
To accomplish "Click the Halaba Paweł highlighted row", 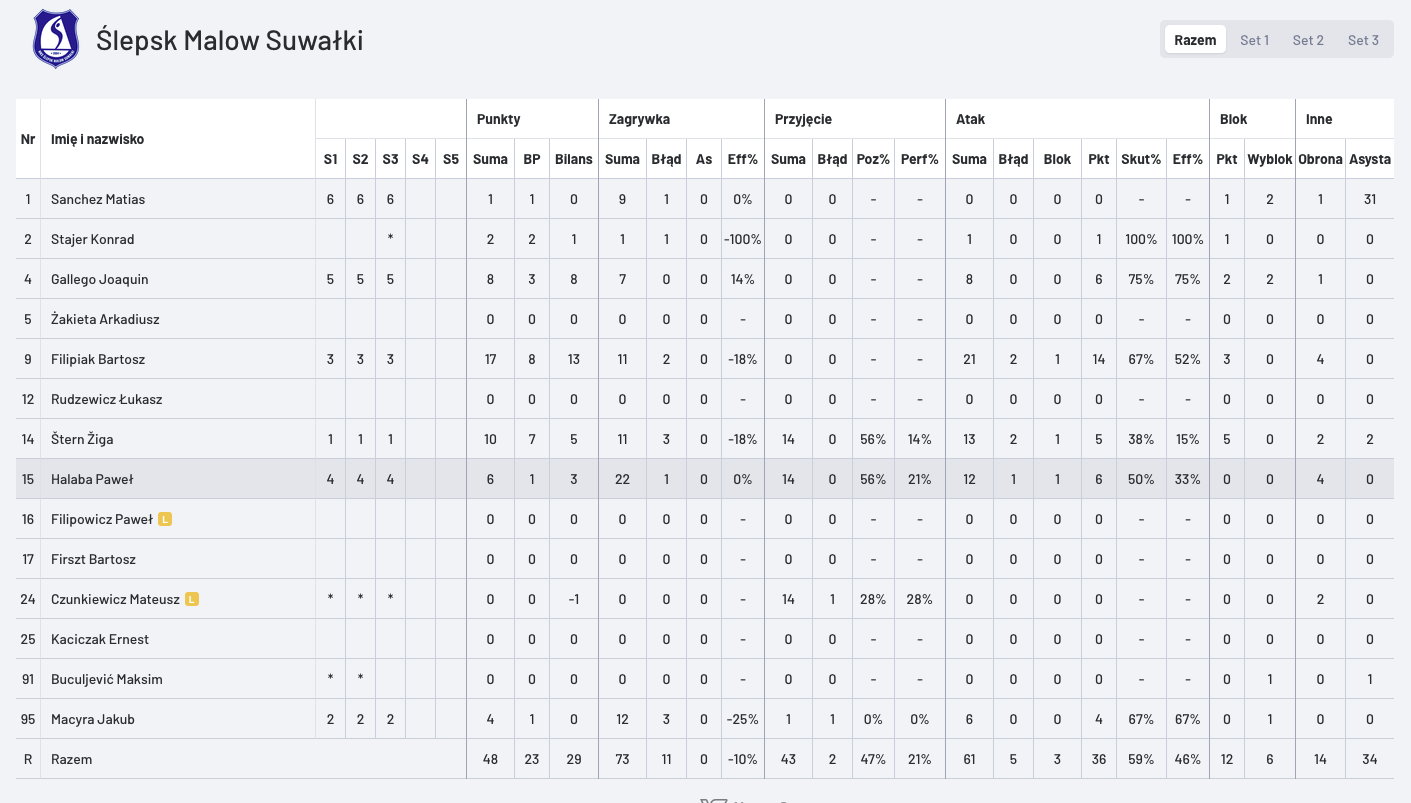I will [92, 479].
